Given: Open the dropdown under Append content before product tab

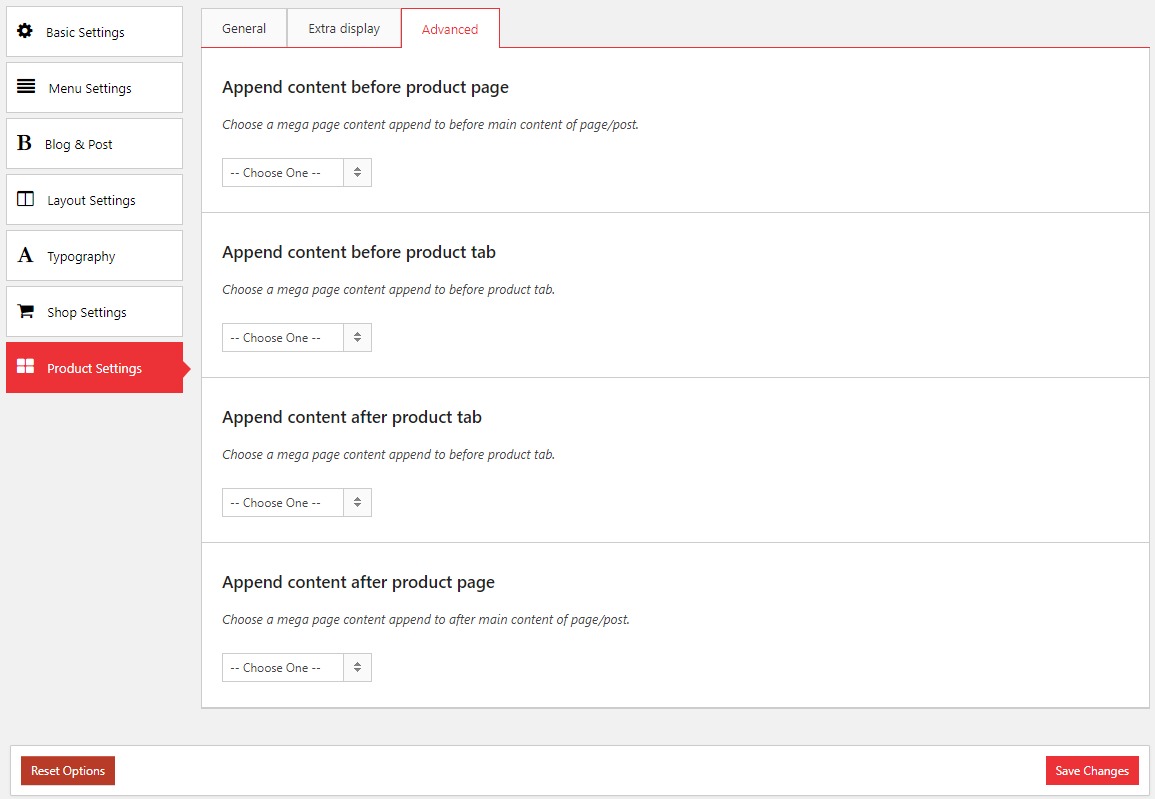Looking at the screenshot, I should [x=283, y=338].
